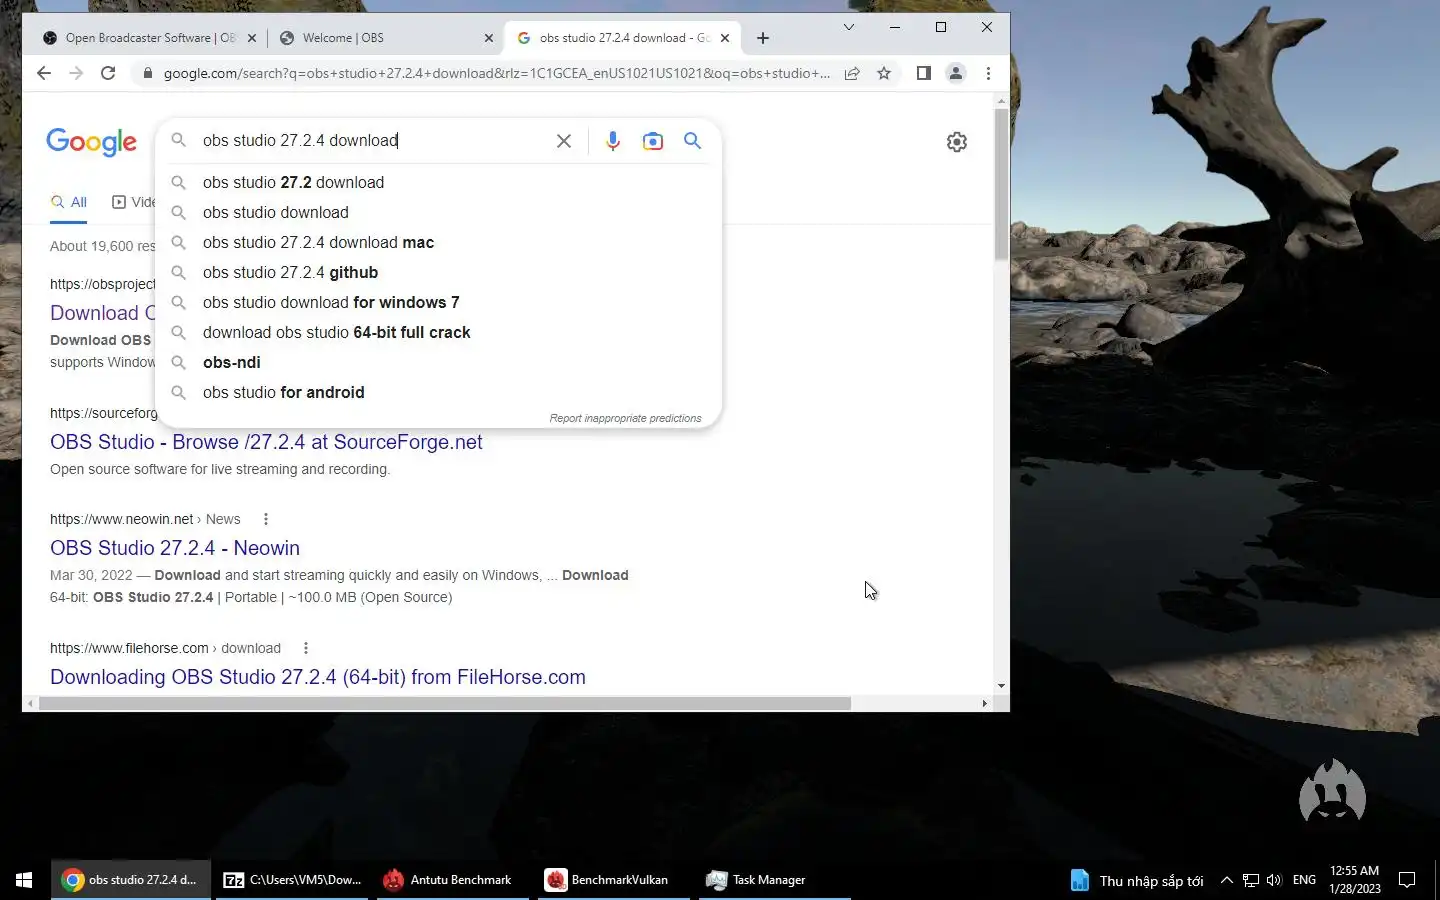1440x900 pixels.
Task: Click the Thu nhập sắp tới taskbar widget
Action: (x=1137, y=880)
